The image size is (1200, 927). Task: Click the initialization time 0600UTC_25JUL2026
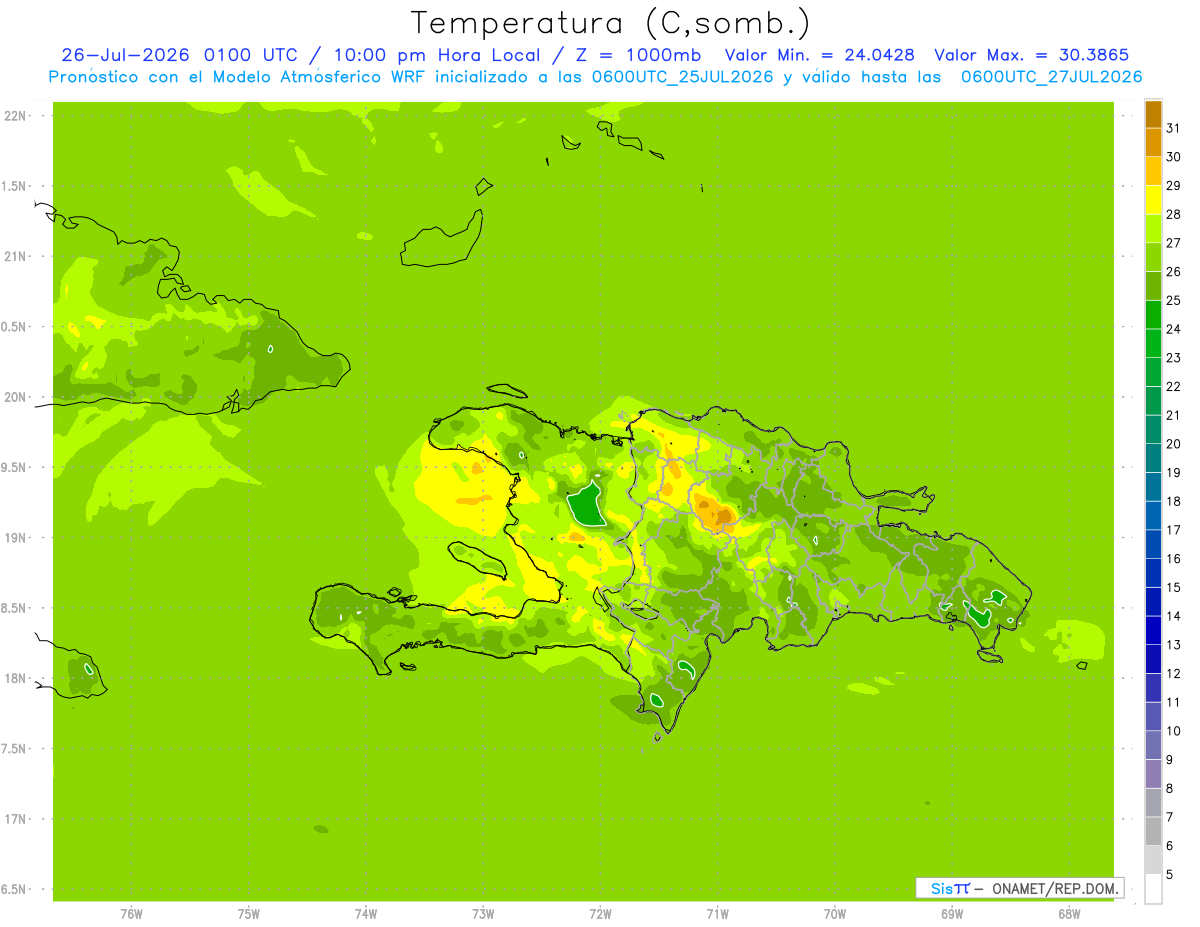coord(683,77)
